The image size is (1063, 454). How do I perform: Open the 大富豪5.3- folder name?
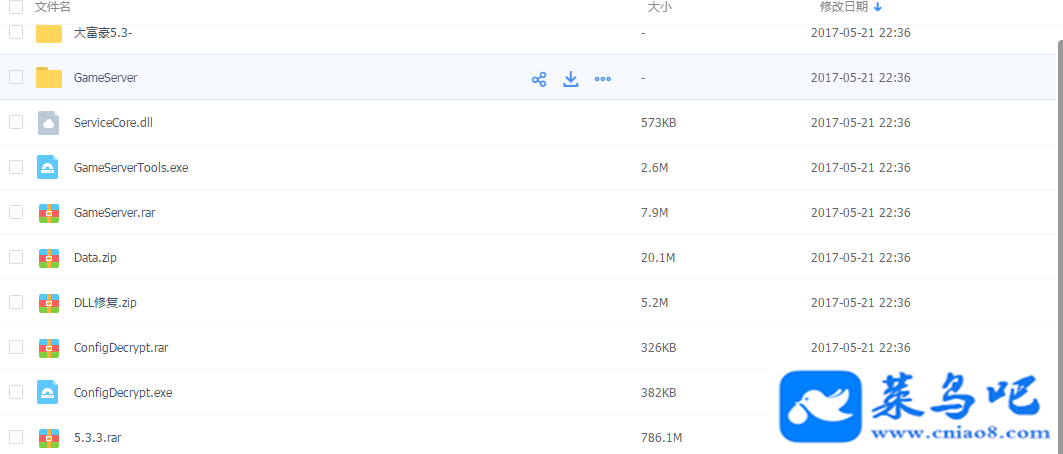pyautogui.click(x=103, y=33)
